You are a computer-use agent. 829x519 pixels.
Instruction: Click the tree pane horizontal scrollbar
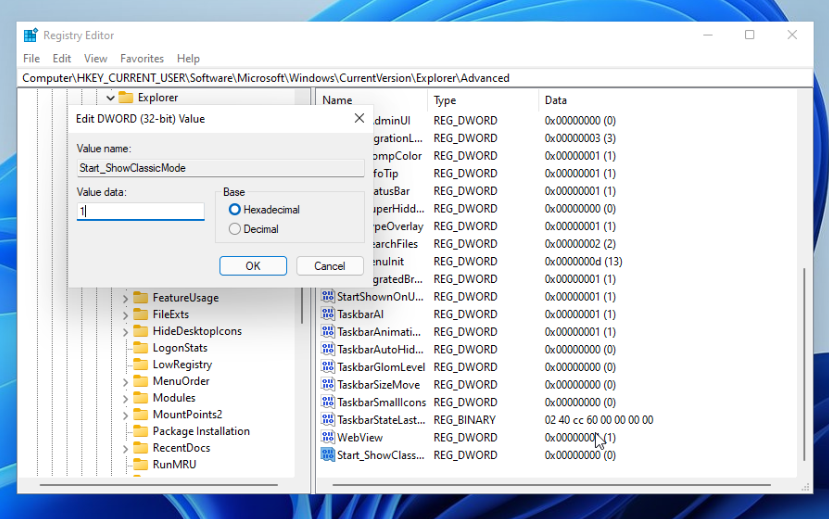(159, 484)
